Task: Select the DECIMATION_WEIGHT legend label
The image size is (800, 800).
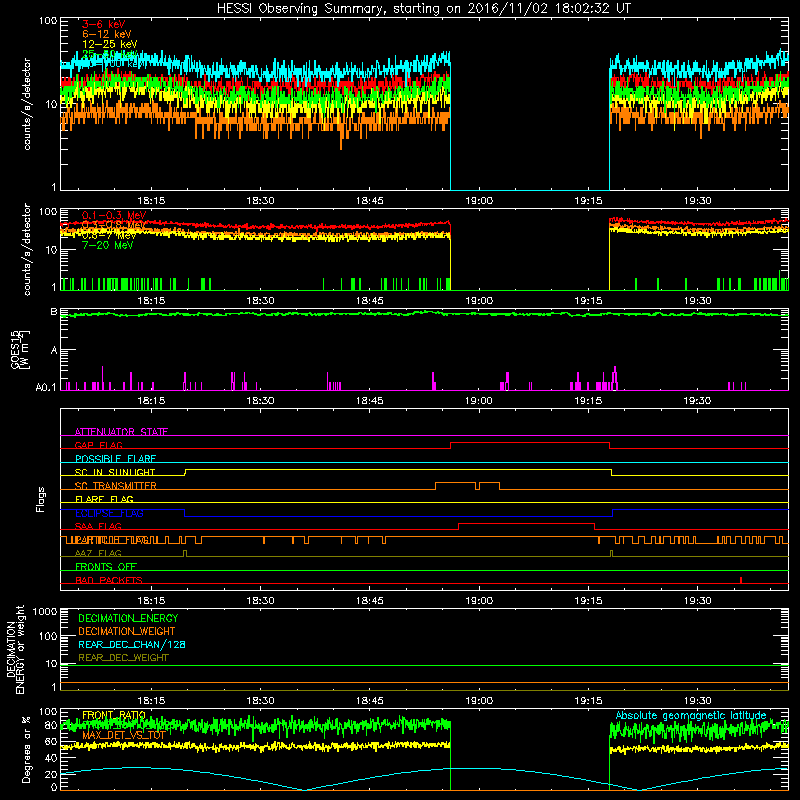Action: (127, 631)
